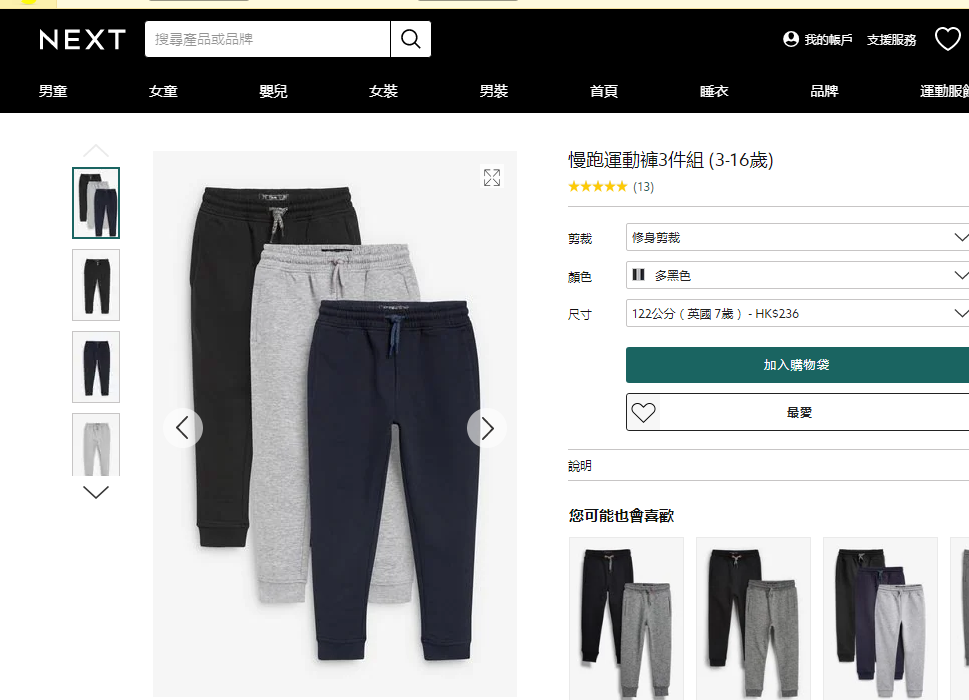
Task: Open the 顏色 colour dropdown
Action: 797,275
